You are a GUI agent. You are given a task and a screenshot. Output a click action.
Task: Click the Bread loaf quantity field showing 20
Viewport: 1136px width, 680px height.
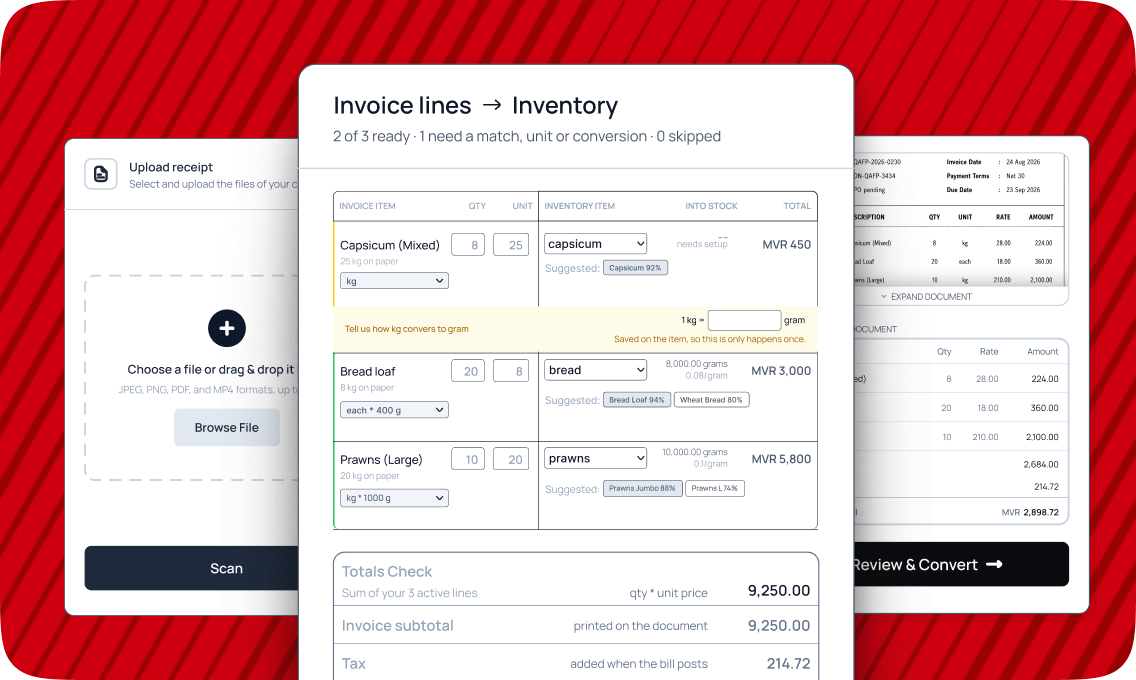[x=468, y=371]
